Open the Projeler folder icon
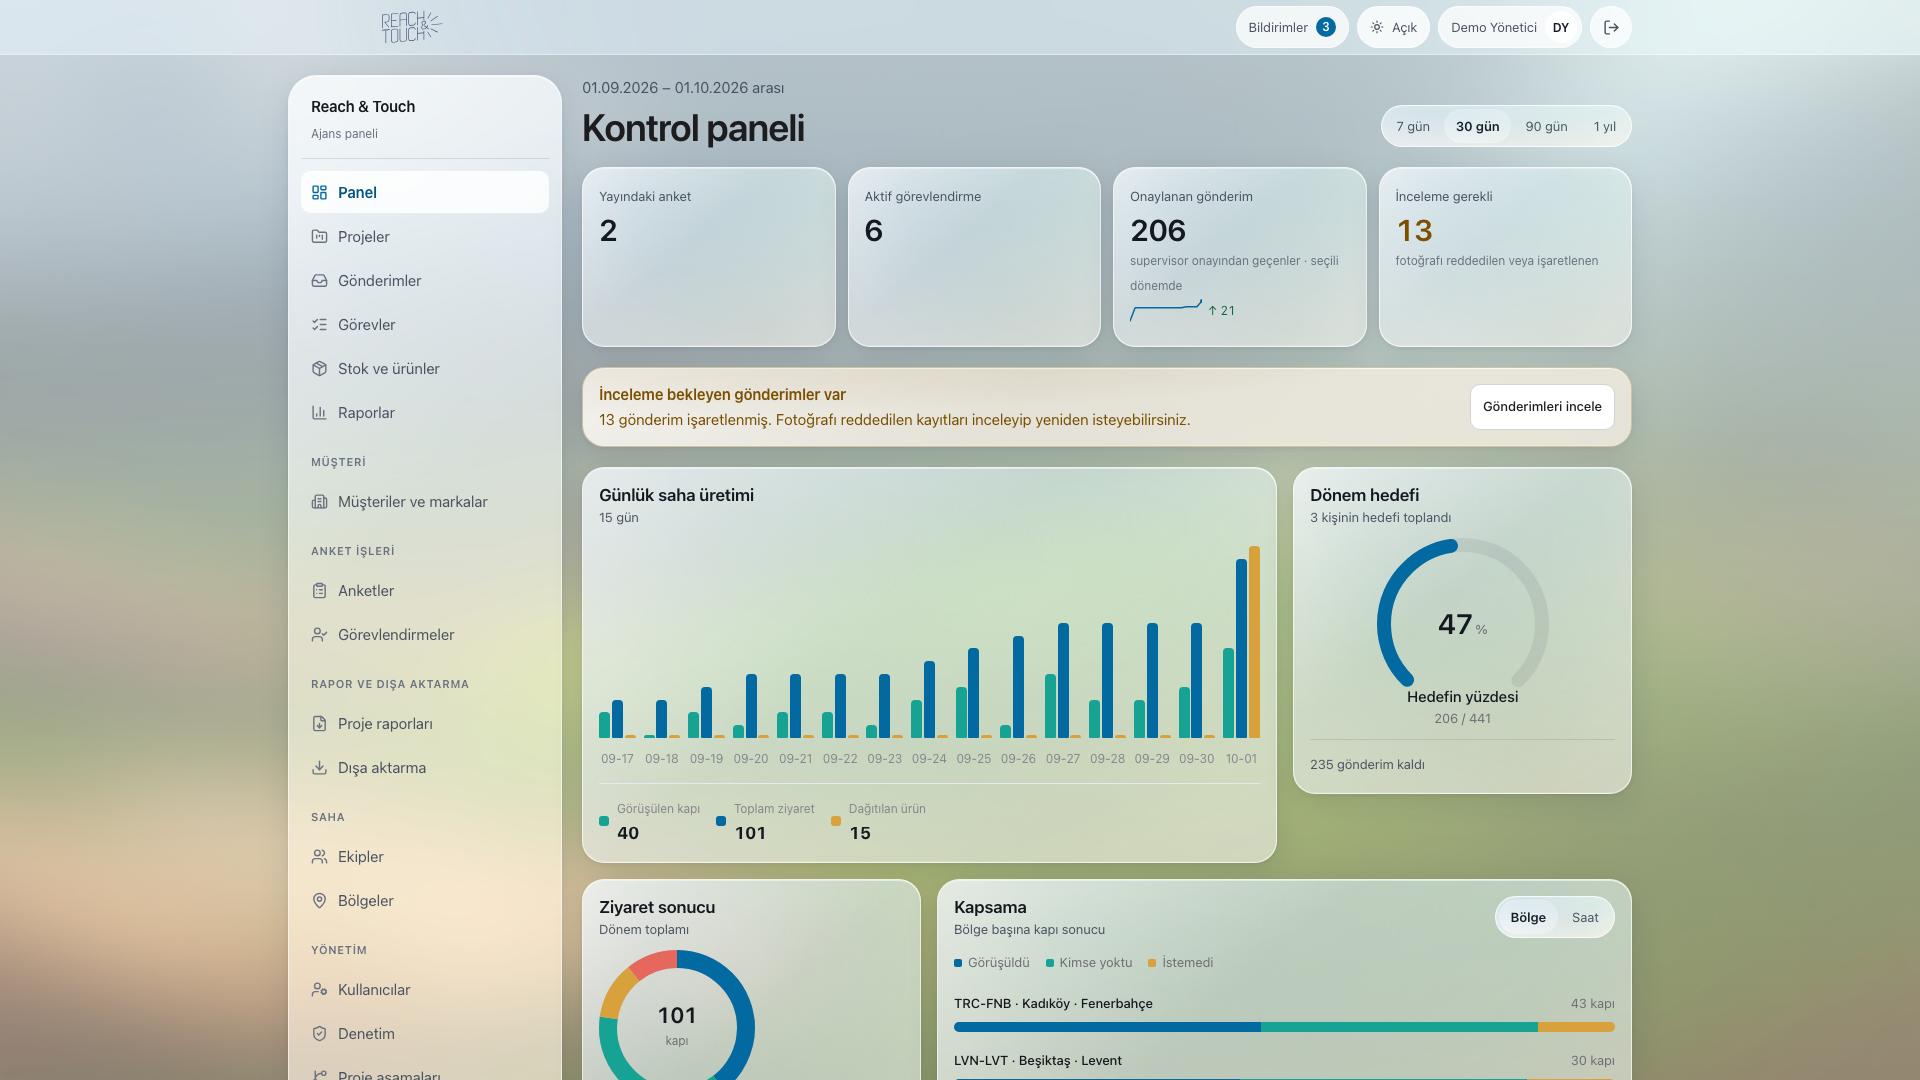The image size is (1920, 1080). pyautogui.click(x=319, y=236)
